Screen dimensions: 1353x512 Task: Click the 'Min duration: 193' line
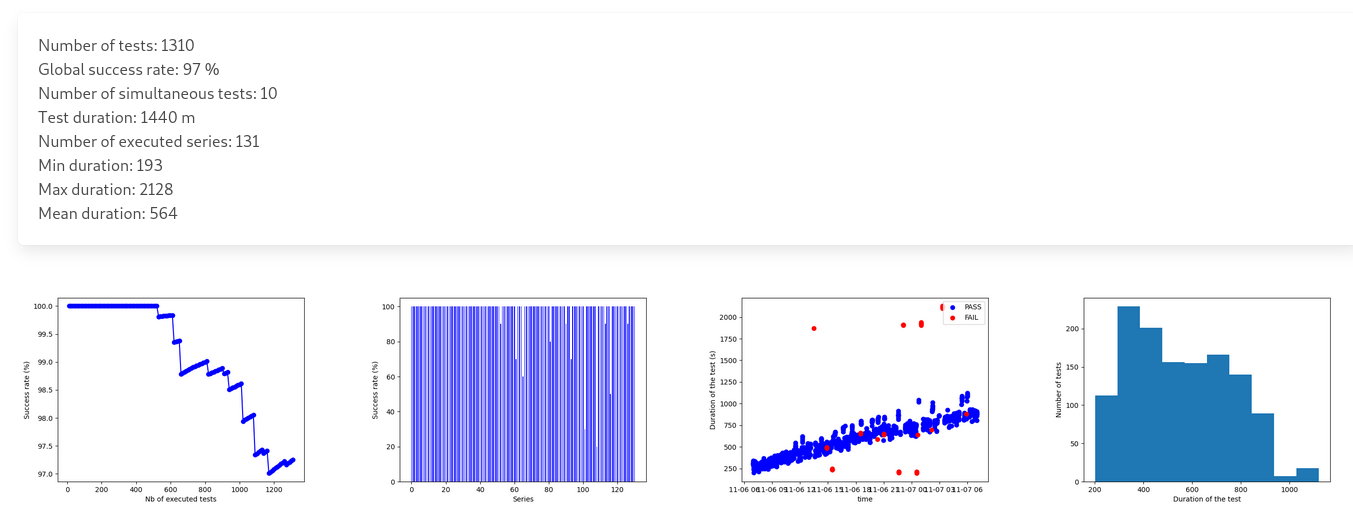tap(100, 165)
